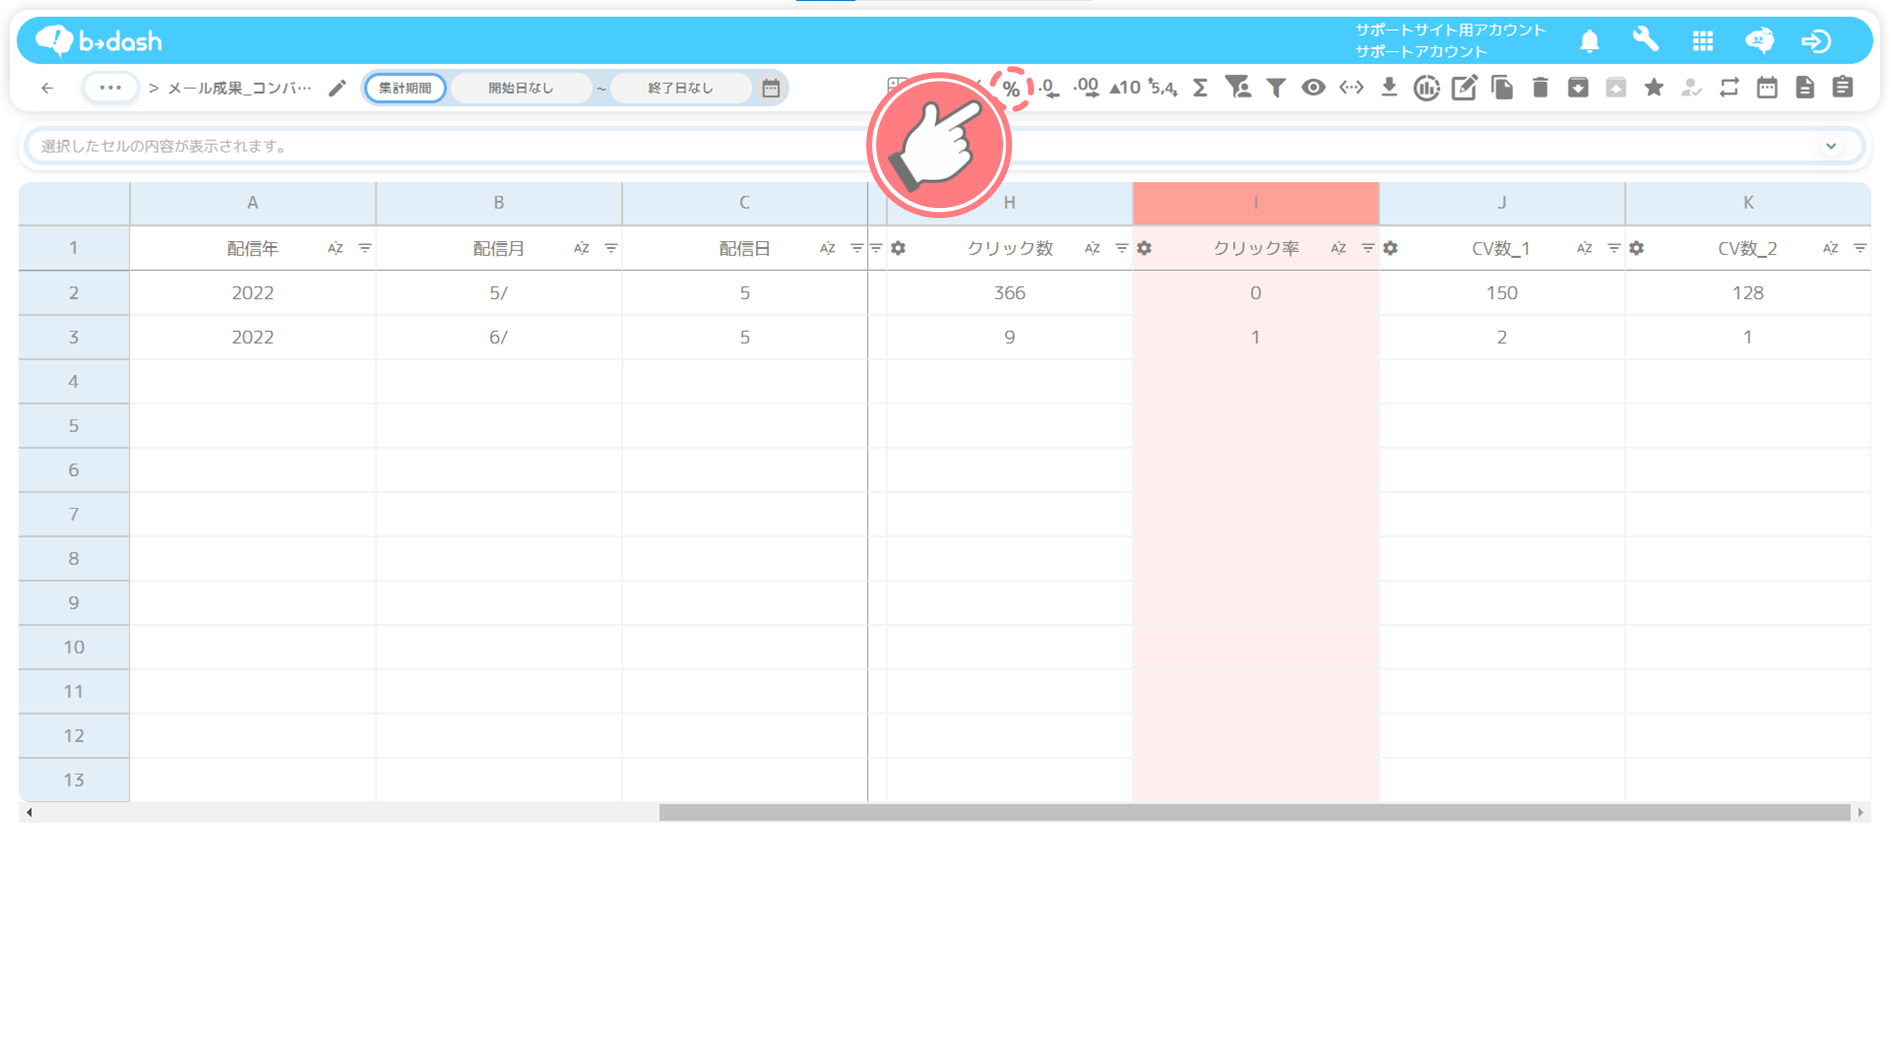
Task: Open filter menu for 配信年 column
Action: pyautogui.click(x=364, y=248)
